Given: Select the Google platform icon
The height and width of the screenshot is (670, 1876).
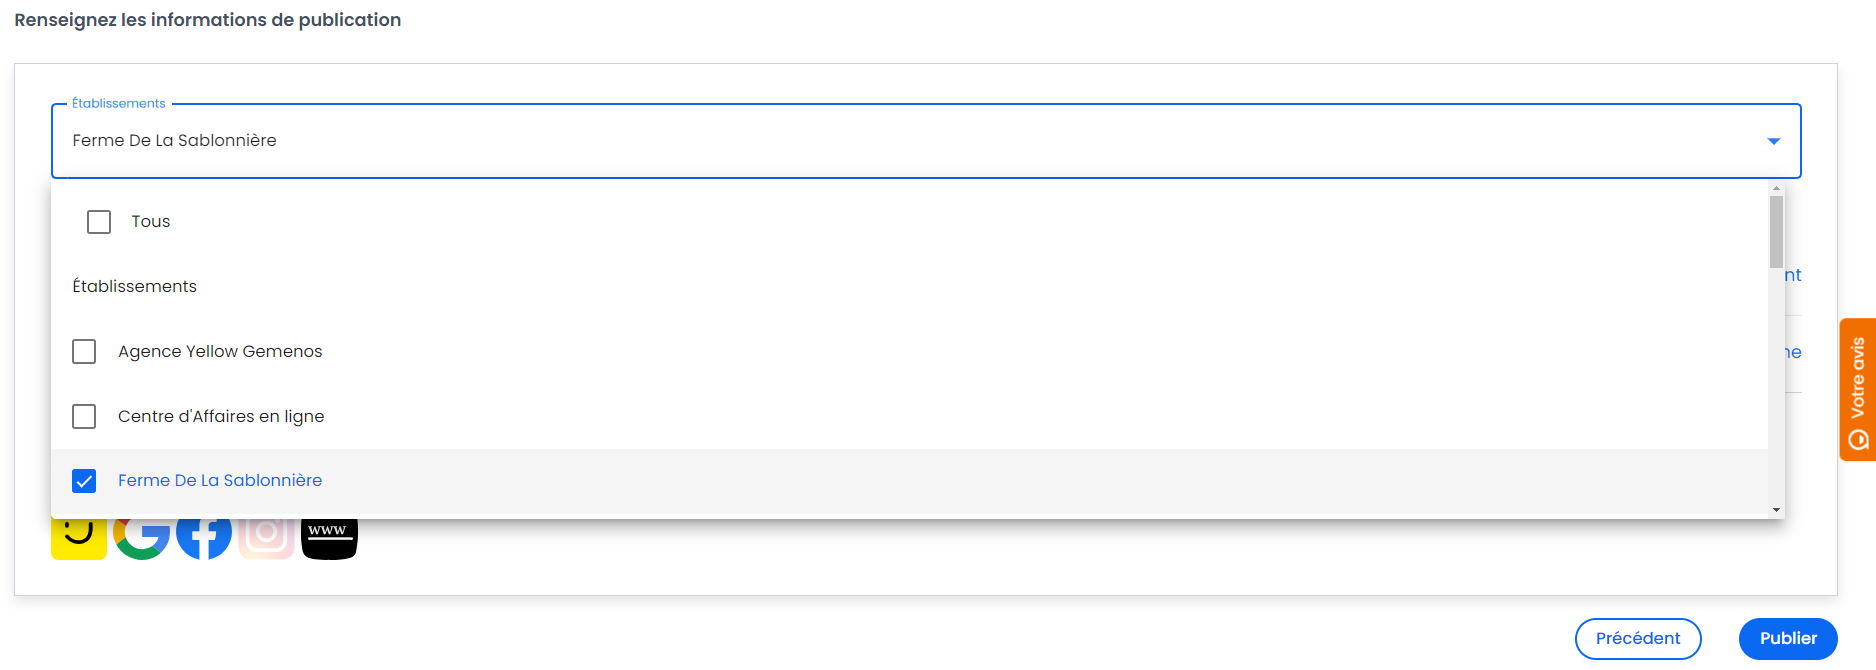Looking at the screenshot, I should [141, 539].
